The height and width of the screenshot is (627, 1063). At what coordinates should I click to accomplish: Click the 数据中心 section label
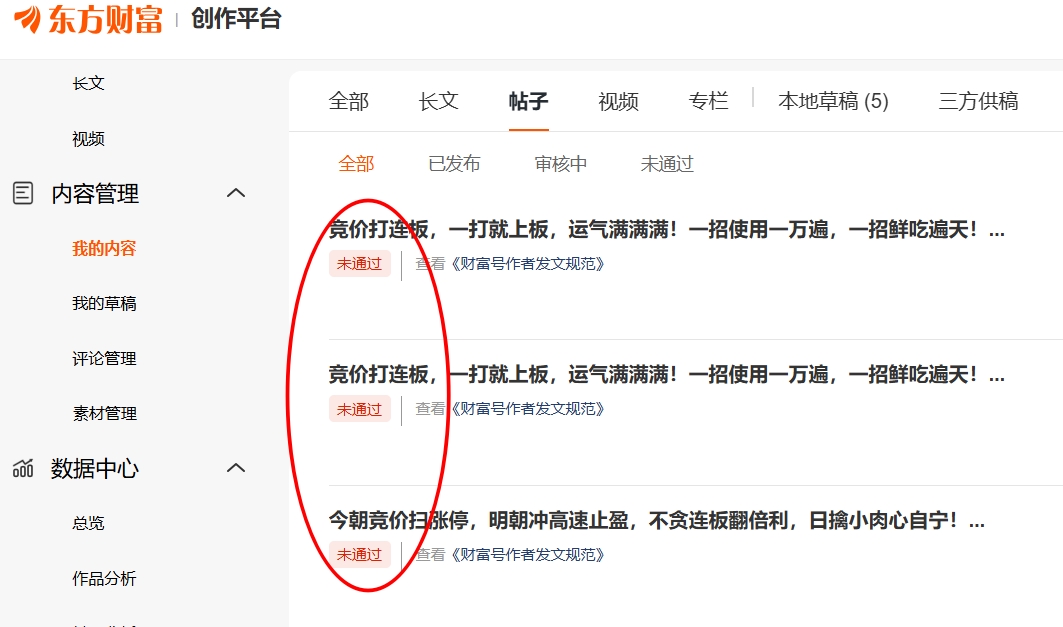[x=95, y=468]
